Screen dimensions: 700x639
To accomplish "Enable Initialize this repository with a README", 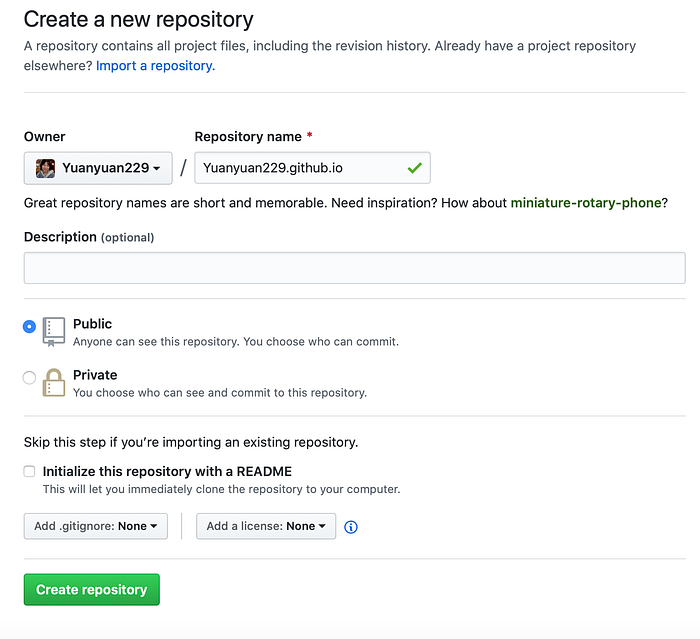I will click(x=29, y=472).
